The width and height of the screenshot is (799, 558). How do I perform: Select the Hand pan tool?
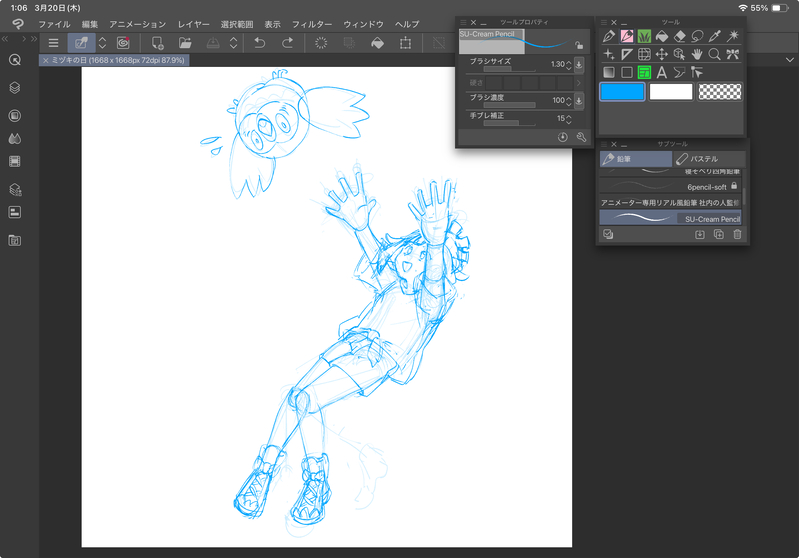[x=697, y=54]
